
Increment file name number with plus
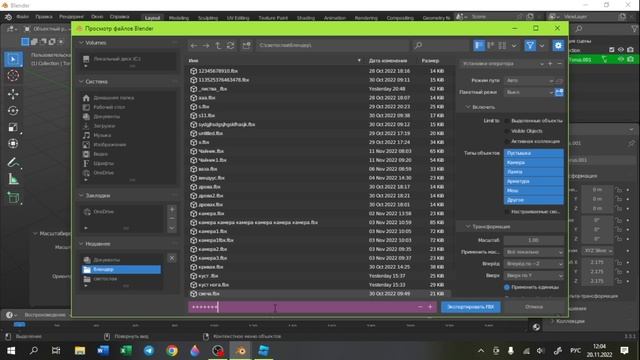pos(430,307)
